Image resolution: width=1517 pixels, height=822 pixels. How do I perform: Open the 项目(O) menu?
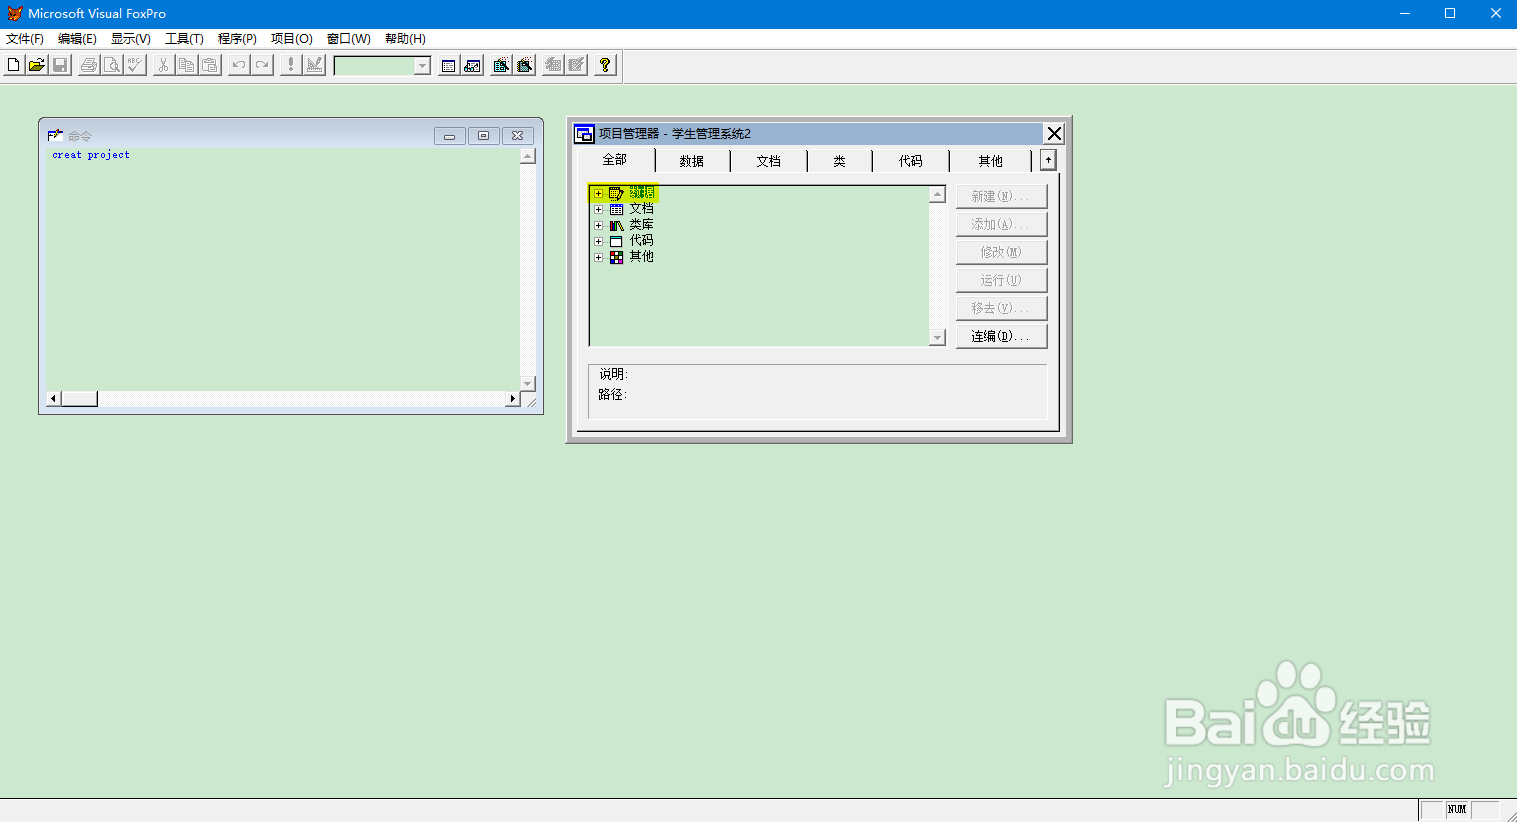click(x=292, y=39)
